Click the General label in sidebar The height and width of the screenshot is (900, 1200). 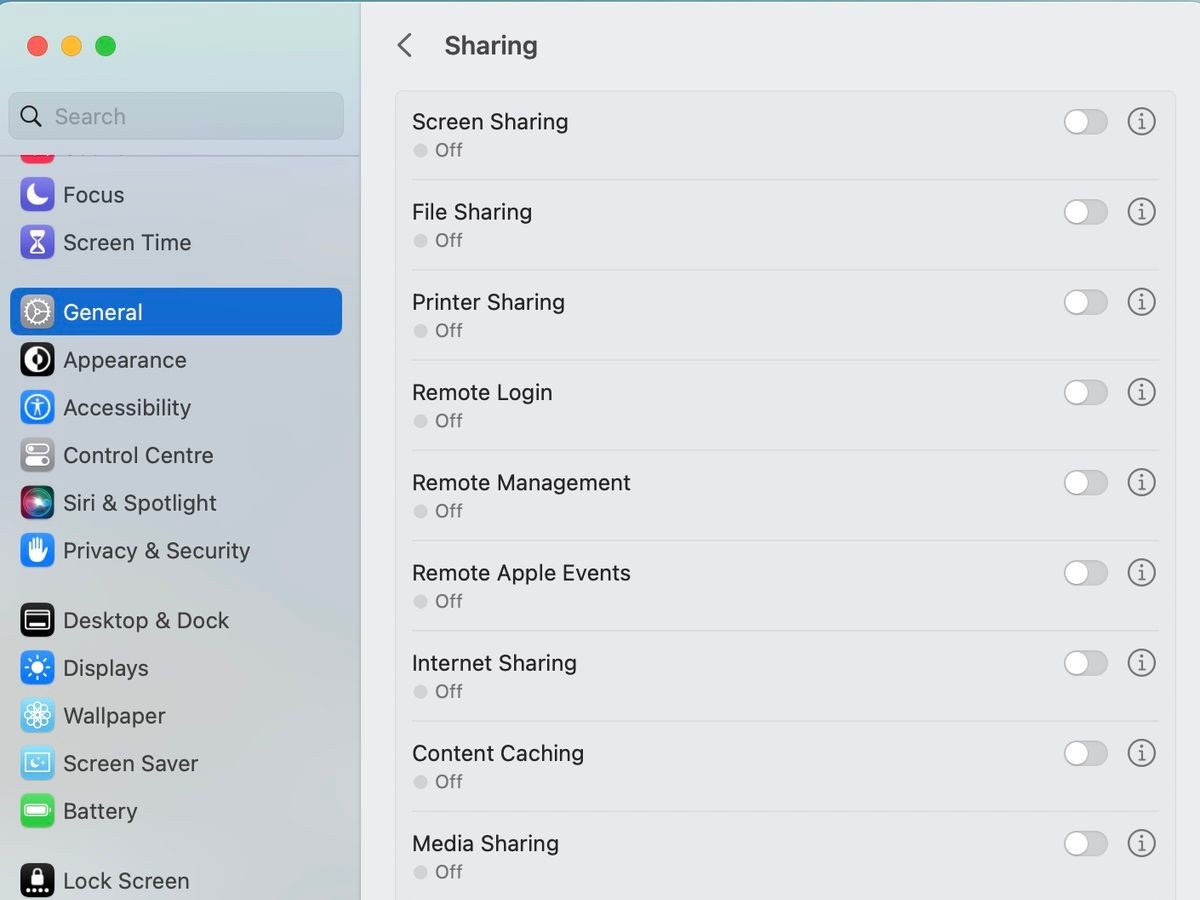click(x=102, y=312)
